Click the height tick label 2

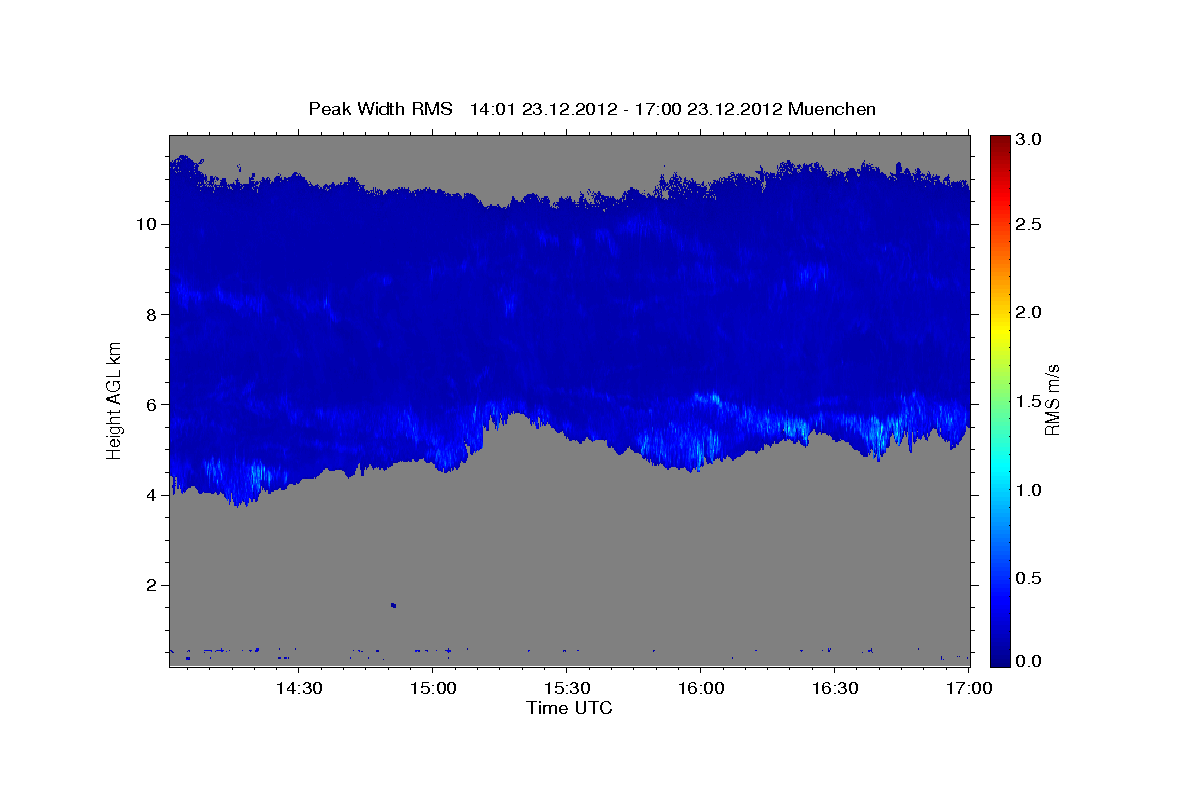(154, 585)
